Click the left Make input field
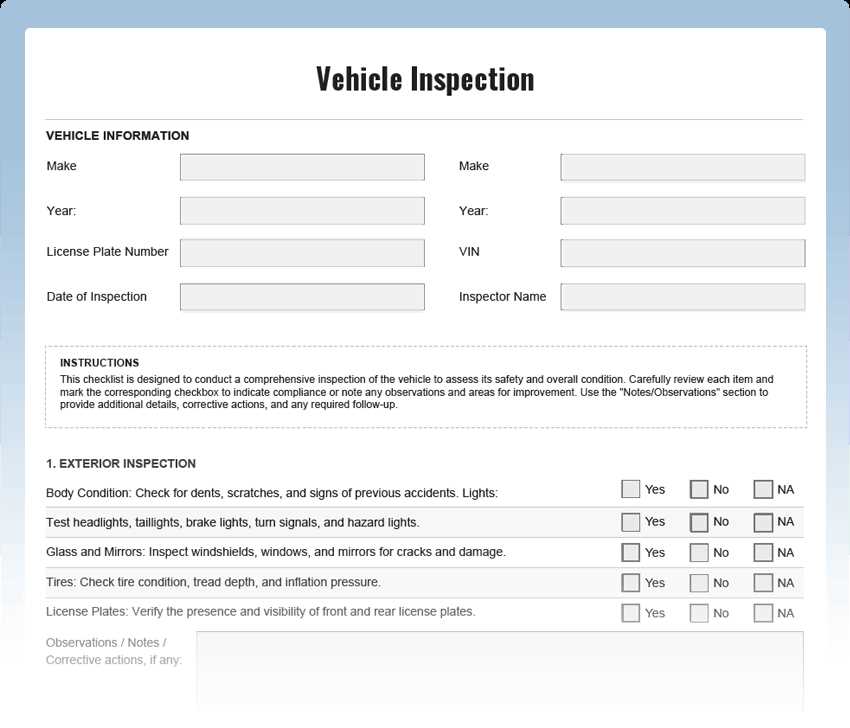The height and width of the screenshot is (728, 850). click(x=302, y=167)
